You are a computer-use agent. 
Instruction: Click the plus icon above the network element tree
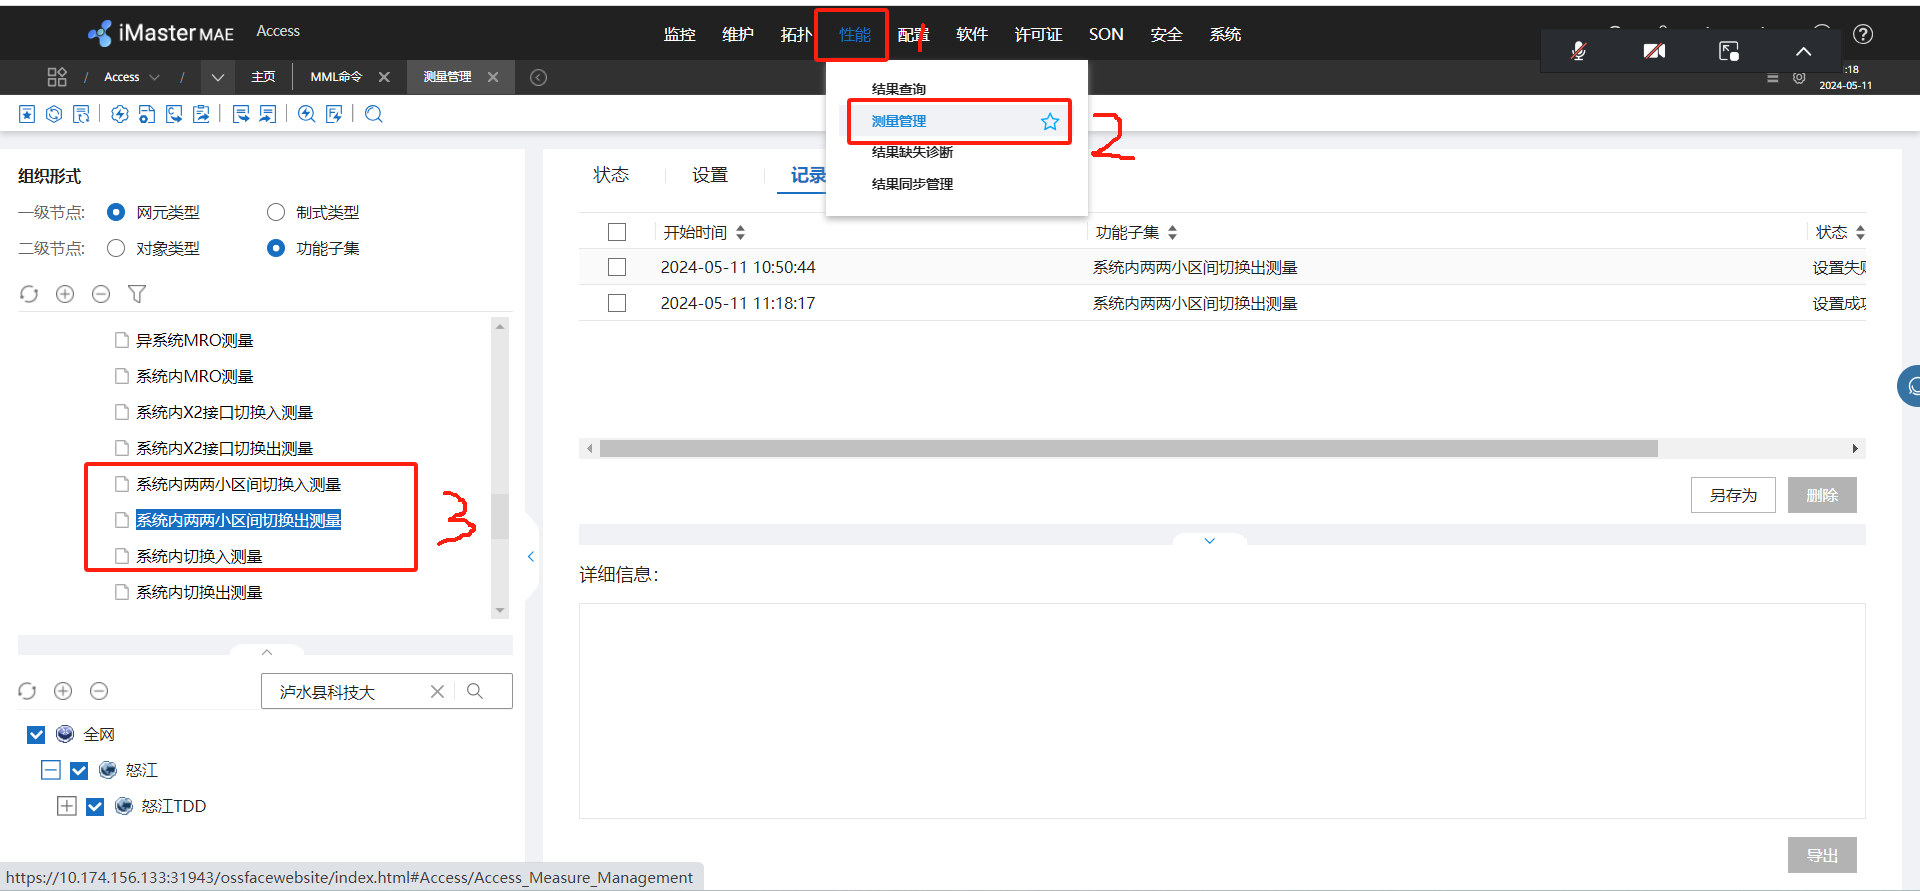63,691
